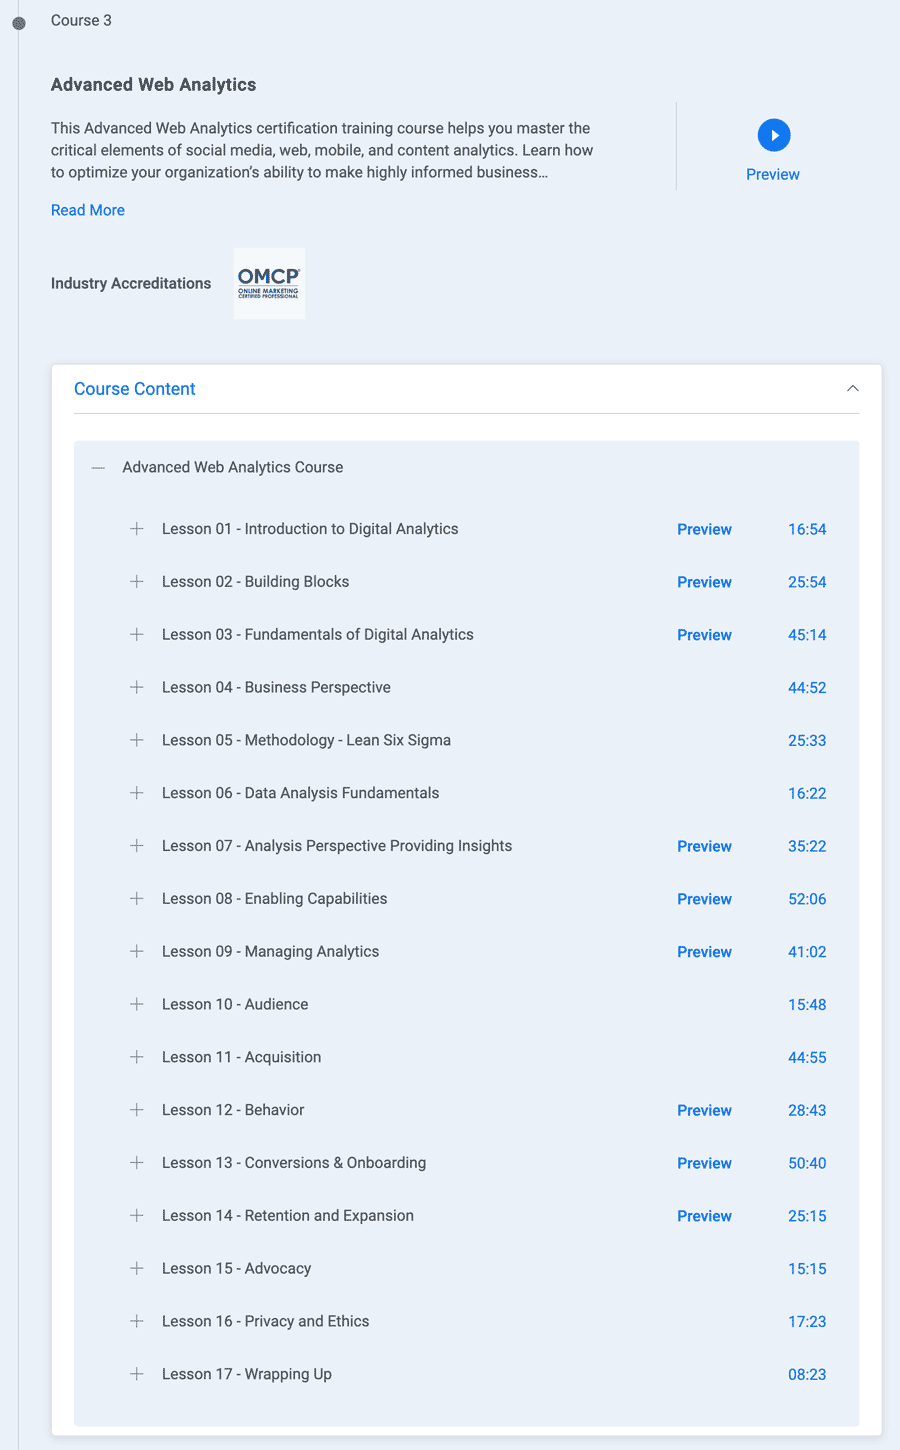900x1450 pixels.
Task: Select Lesson 05 - Methodology - Lean Six Sigma title
Action: click(x=306, y=740)
